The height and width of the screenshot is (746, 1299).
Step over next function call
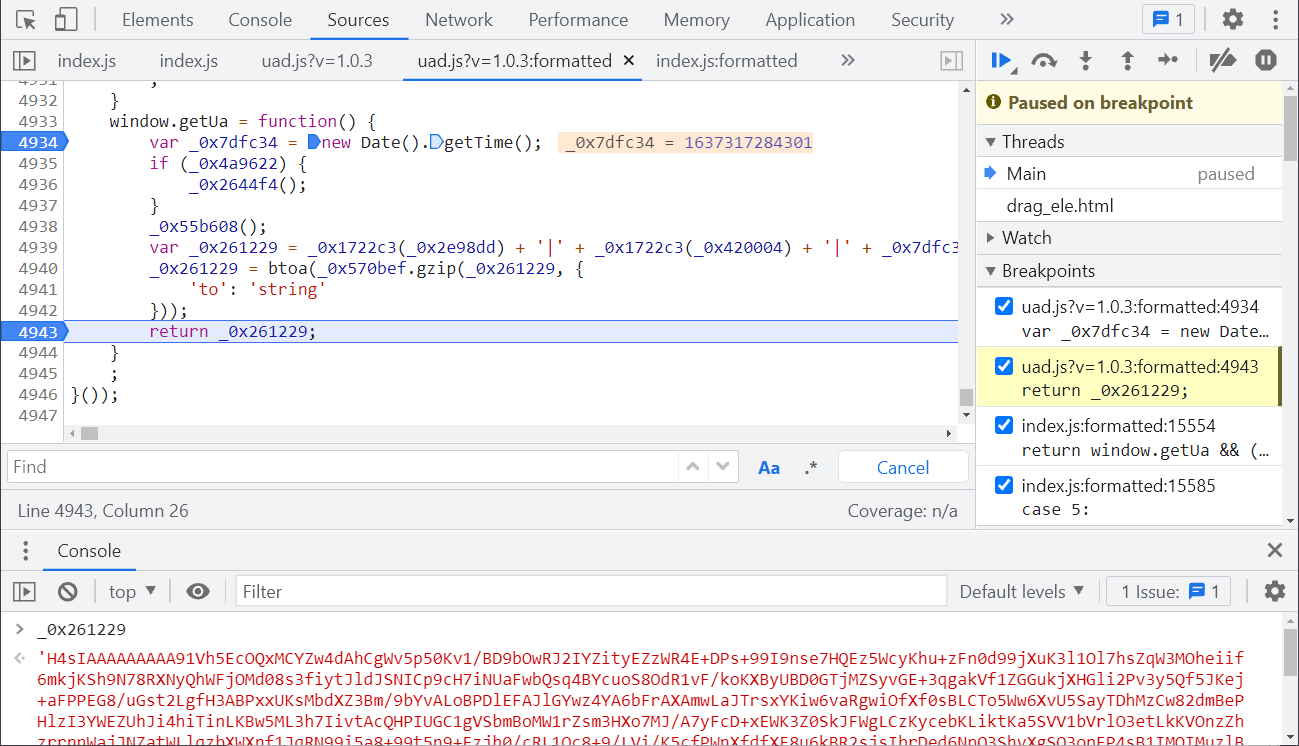coord(1044,61)
